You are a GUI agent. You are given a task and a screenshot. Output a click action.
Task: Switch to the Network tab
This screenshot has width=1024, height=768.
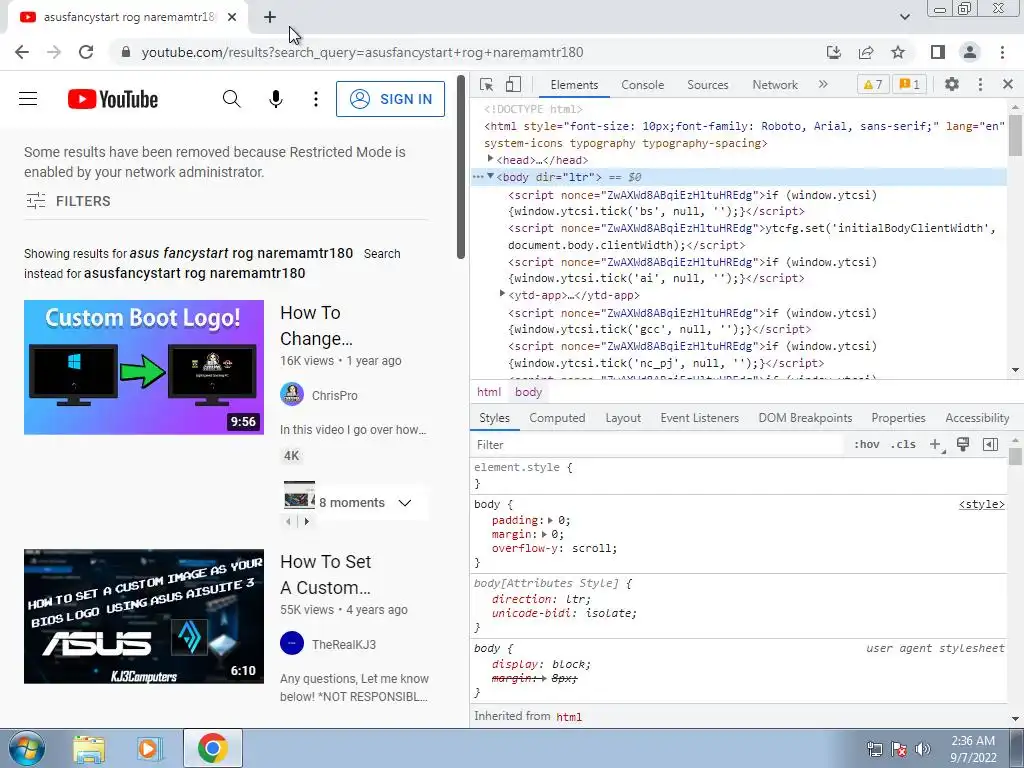point(775,85)
